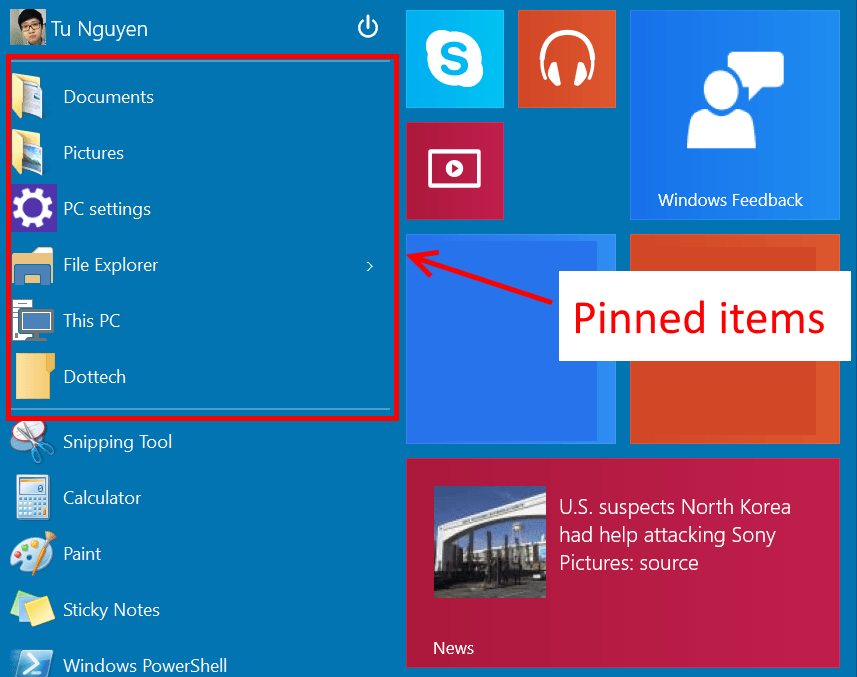Open the Calculator app
The height and width of the screenshot is (677, 857).
(104, 497)
